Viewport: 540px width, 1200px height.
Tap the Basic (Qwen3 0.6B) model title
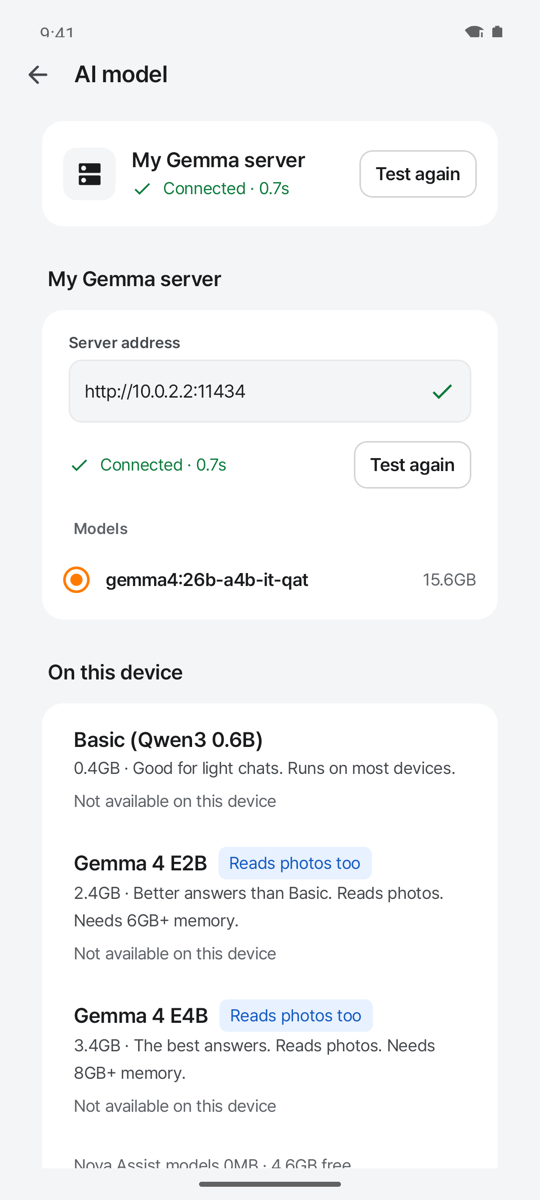click(x=168, y=740)
